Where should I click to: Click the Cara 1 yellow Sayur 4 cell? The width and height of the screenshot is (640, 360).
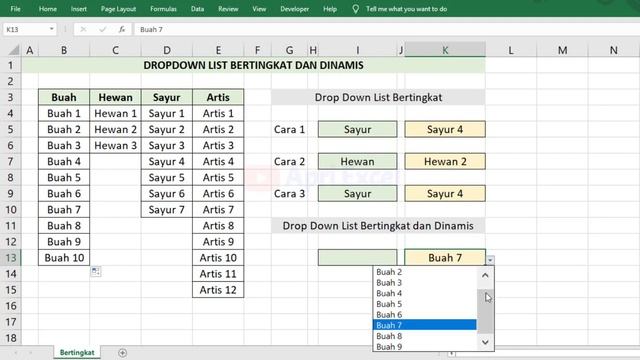click(445, 129)
